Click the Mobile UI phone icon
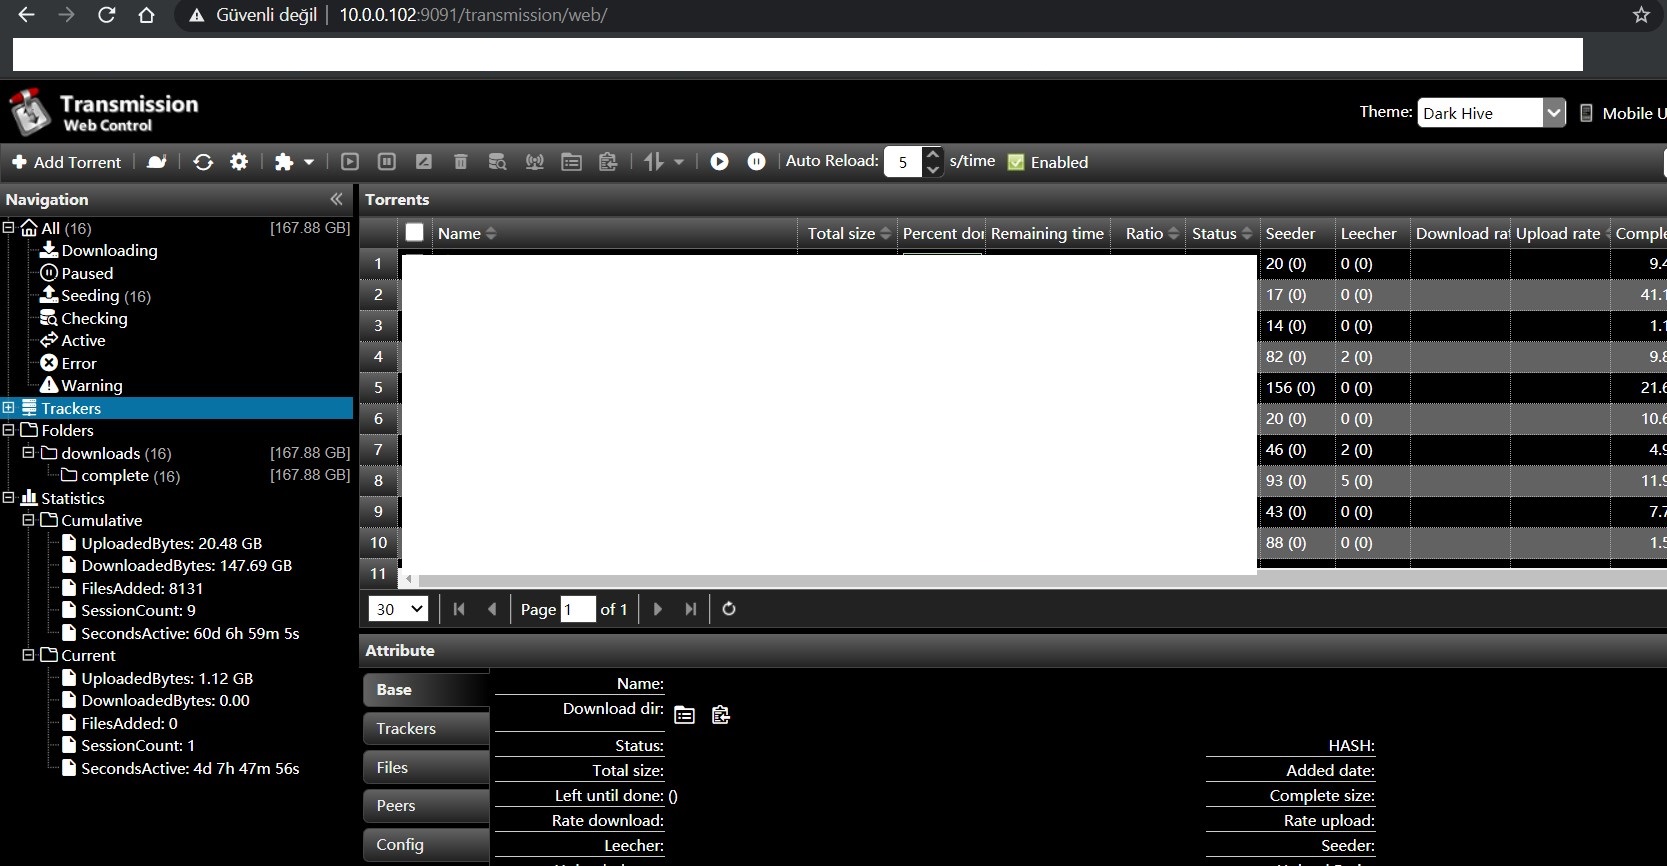 [1586, 113]
